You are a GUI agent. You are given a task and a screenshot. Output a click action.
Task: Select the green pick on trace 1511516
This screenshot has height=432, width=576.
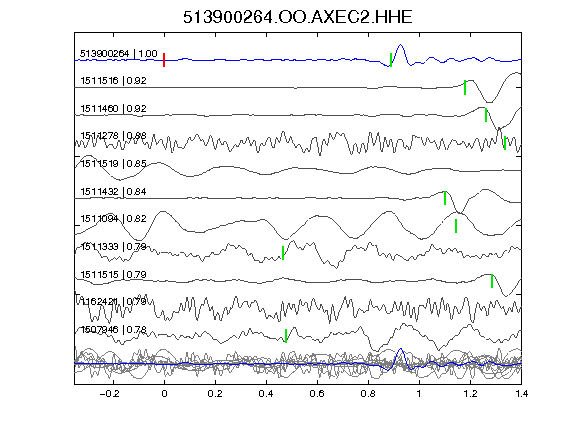click(x=465, y=87)
